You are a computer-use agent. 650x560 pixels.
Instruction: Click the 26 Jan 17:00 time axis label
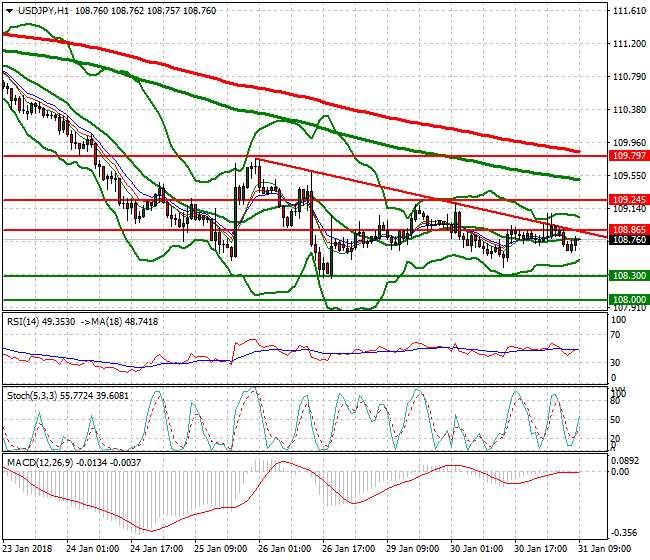click(x=349, y=549)
